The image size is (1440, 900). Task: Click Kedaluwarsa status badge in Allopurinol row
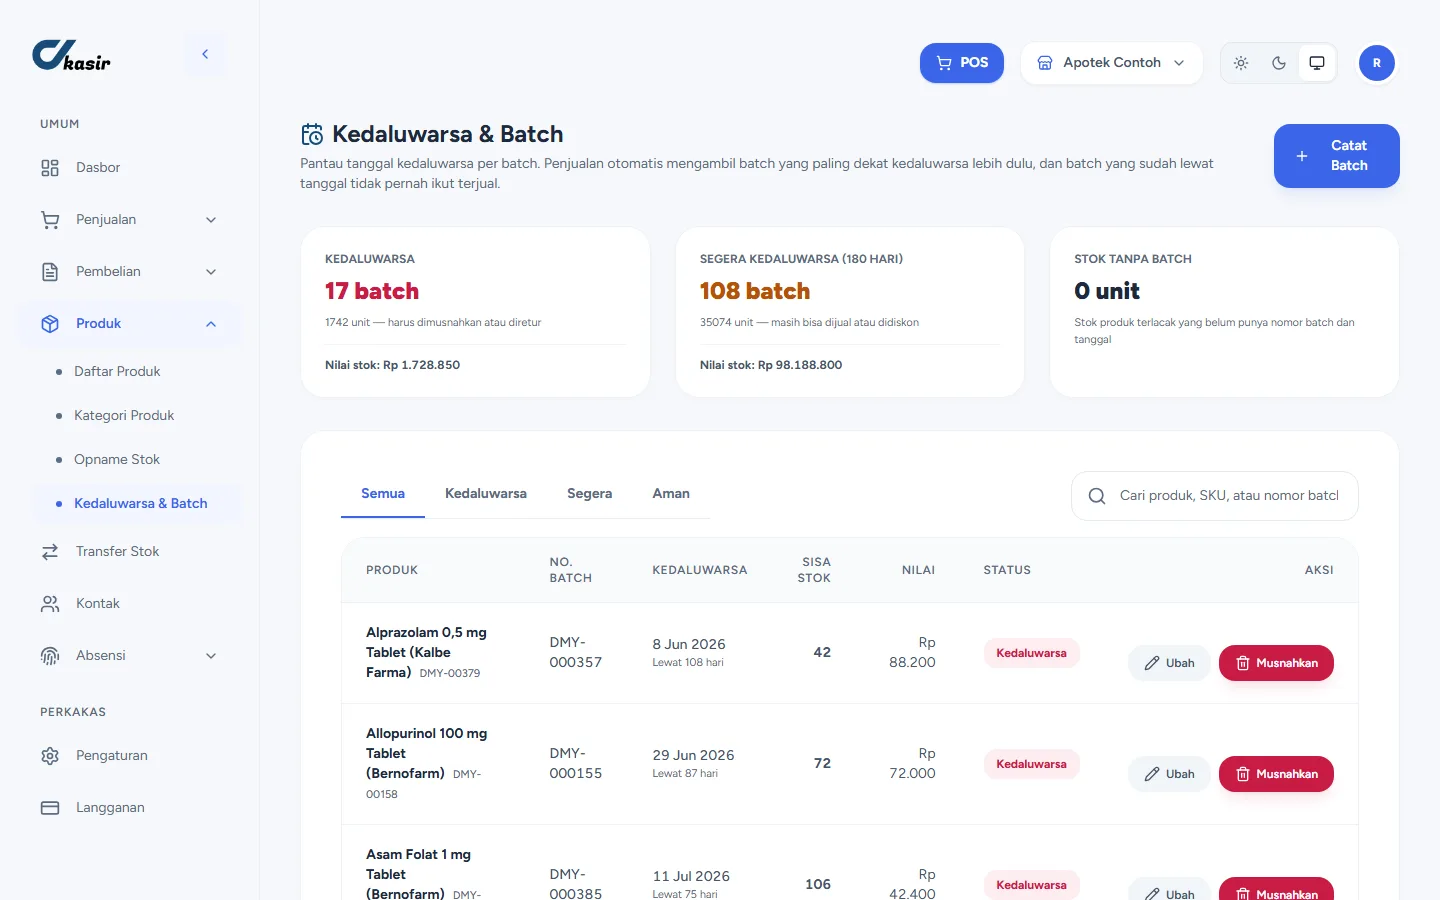pyautogui.click(x=1031, y=764)
